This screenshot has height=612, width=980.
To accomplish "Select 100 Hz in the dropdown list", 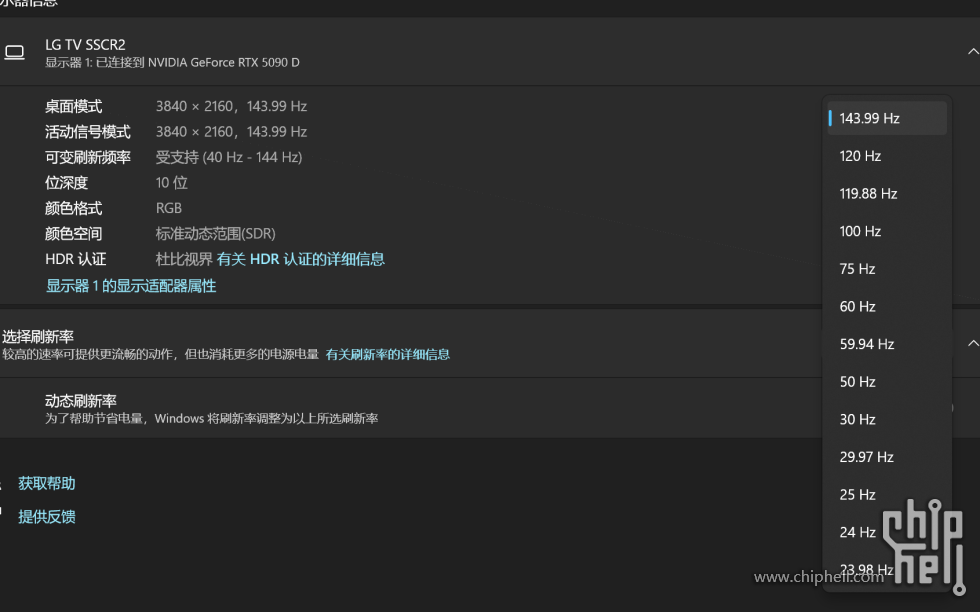I will point(860,231).
